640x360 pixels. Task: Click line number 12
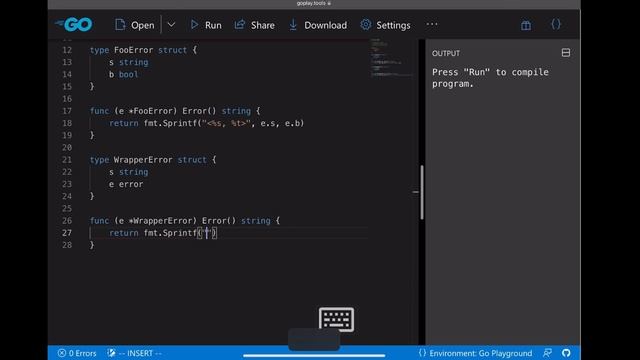pyautogui.click(x=67, y=50)
